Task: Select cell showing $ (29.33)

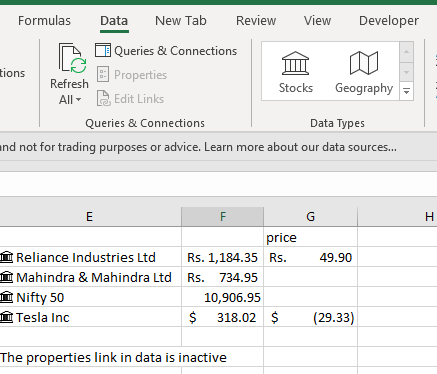Action: tap(310, 317)
